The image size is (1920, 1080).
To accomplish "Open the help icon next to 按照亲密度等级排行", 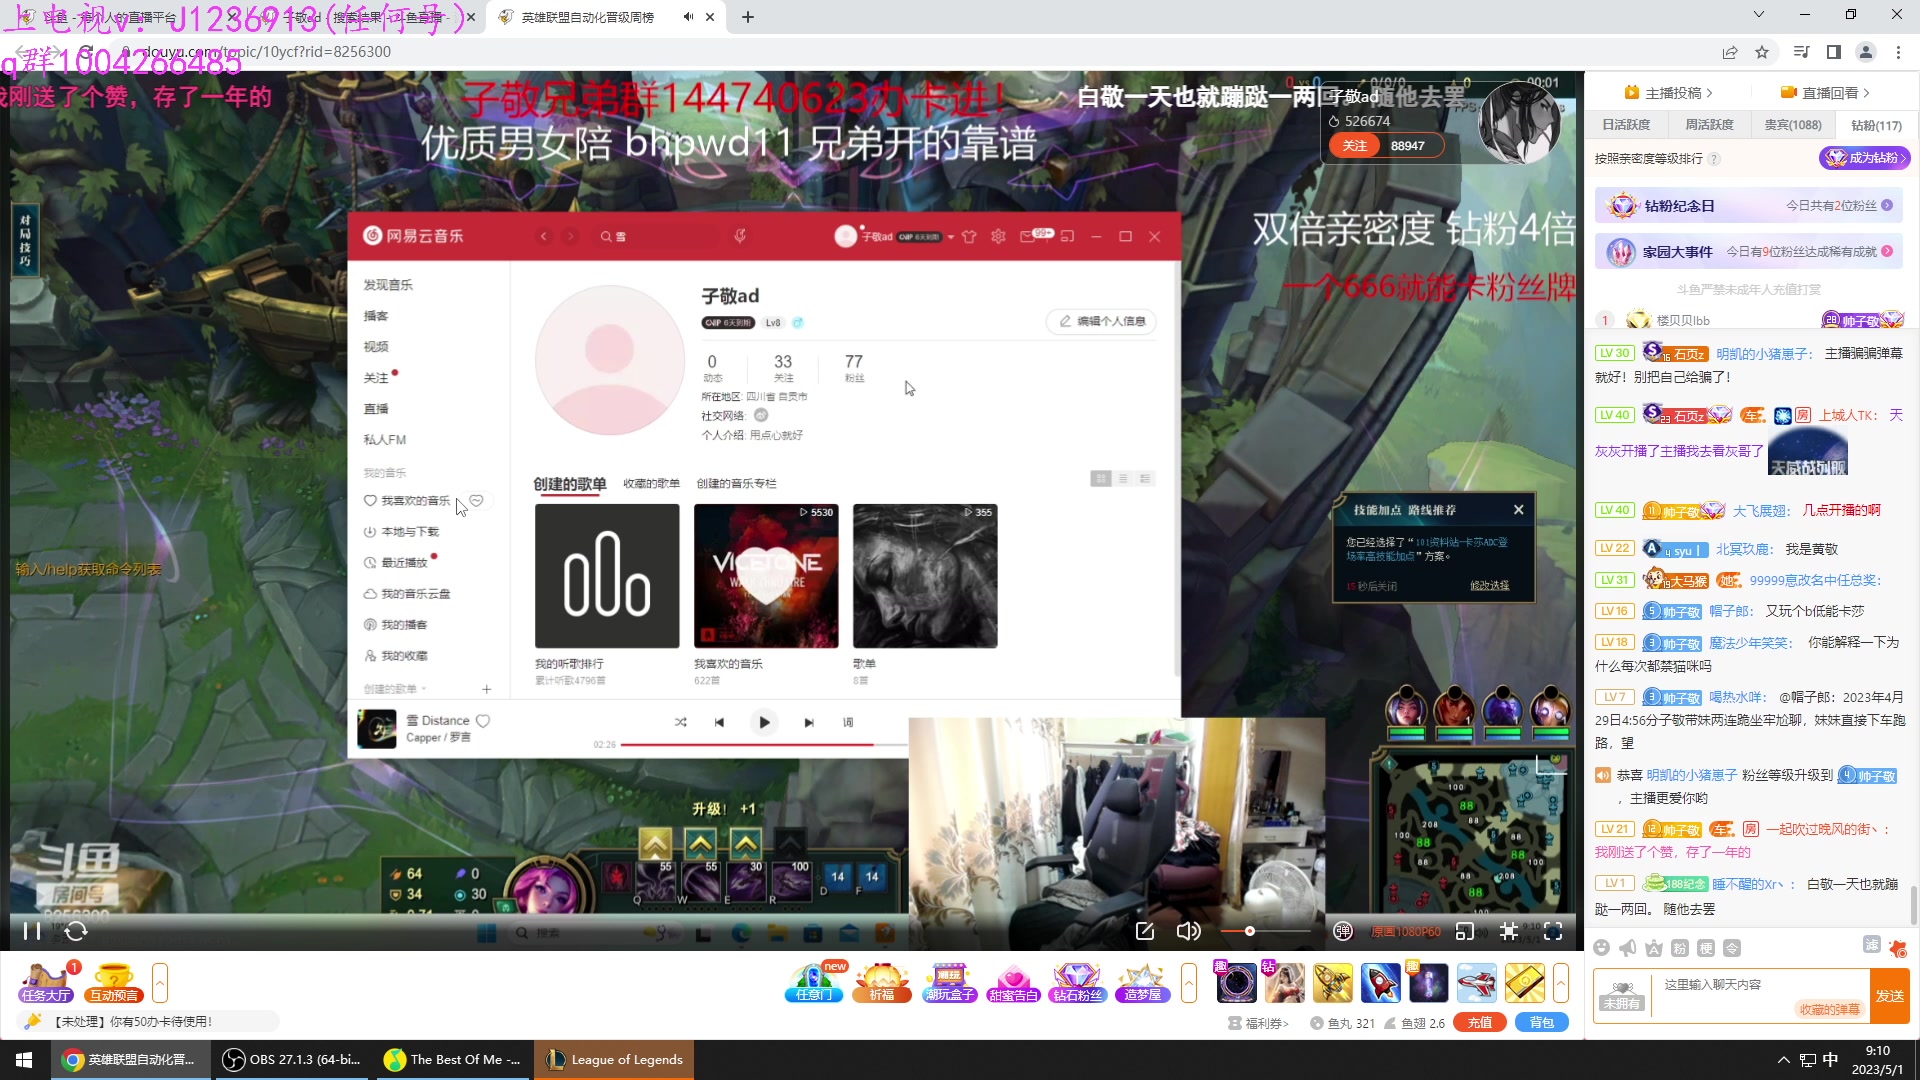I will pos(1714,159).
